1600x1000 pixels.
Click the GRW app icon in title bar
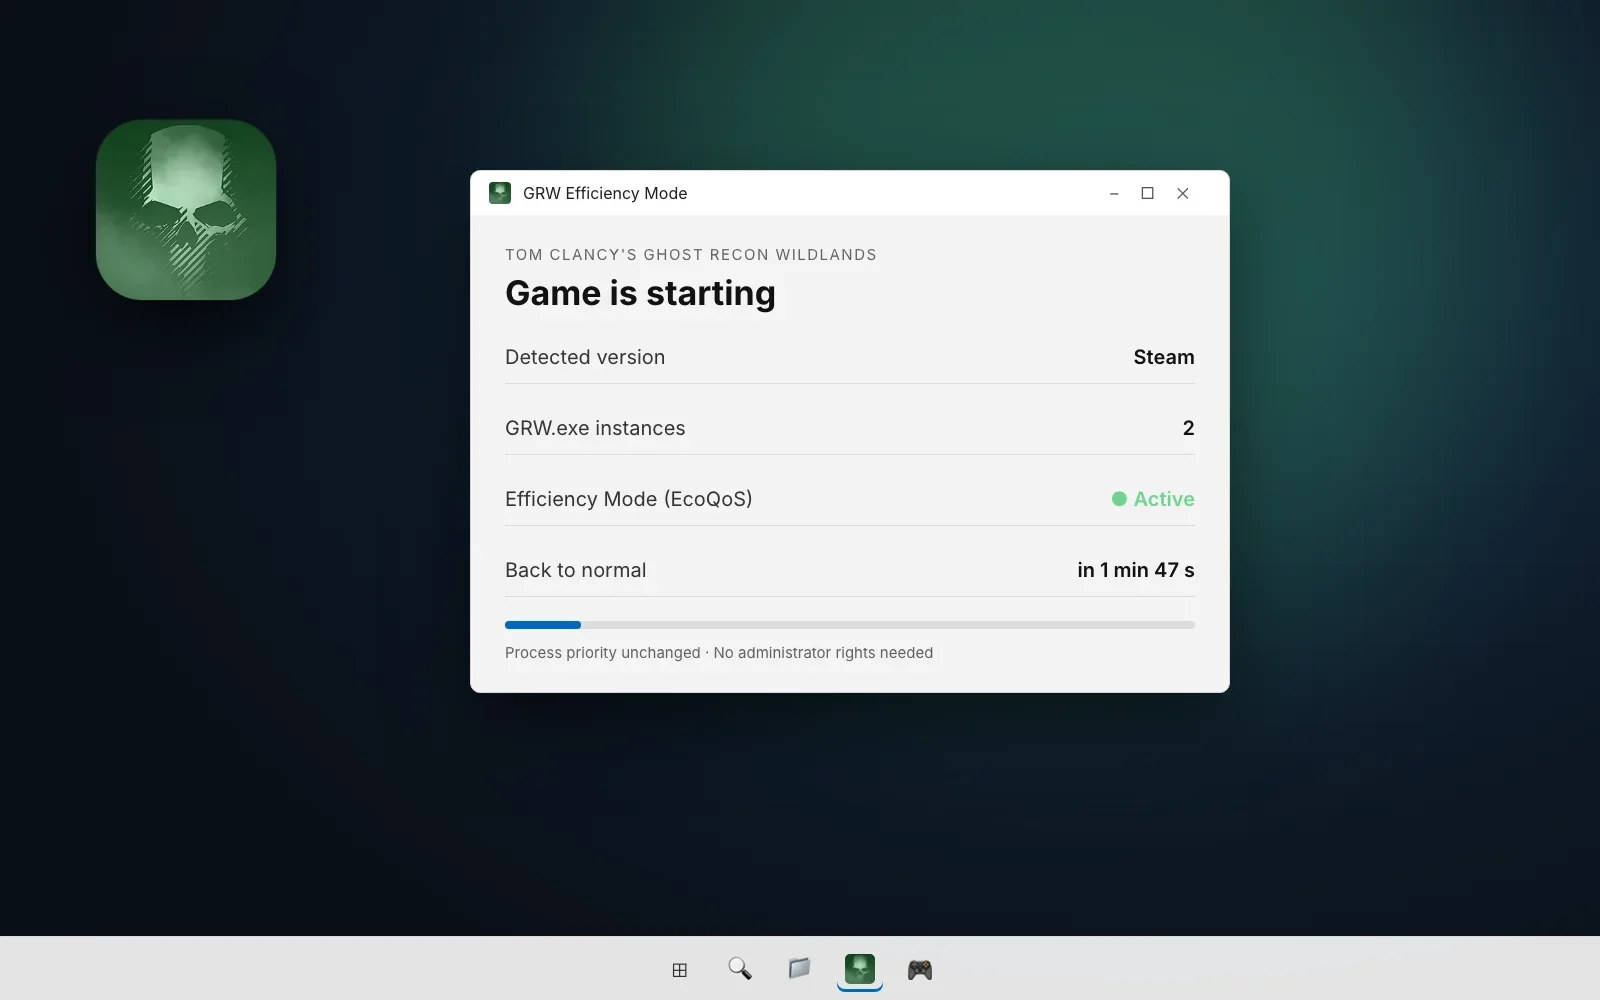click(500, 193)
